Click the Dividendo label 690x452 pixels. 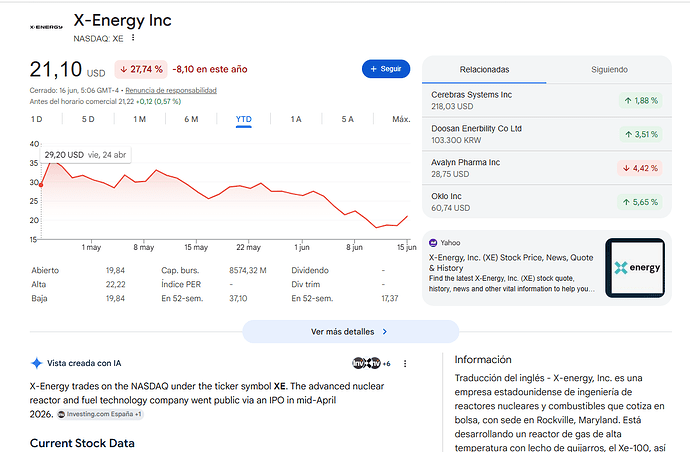pyautogui.click(x=310, y=270)
